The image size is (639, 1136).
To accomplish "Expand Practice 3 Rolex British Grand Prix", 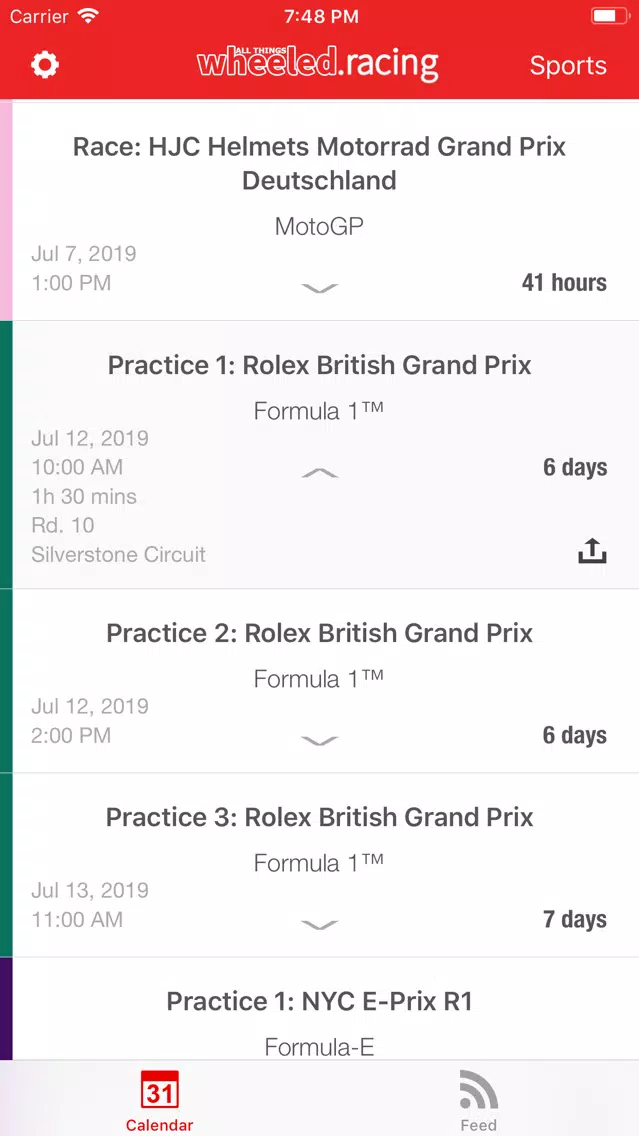I will pyautogui.click(x=320, y=925).
